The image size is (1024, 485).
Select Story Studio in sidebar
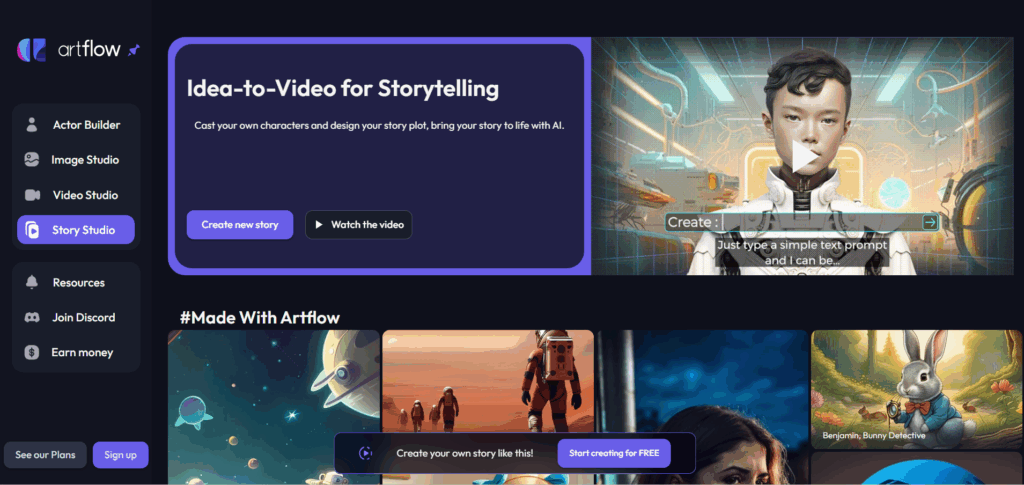[76, 230]
